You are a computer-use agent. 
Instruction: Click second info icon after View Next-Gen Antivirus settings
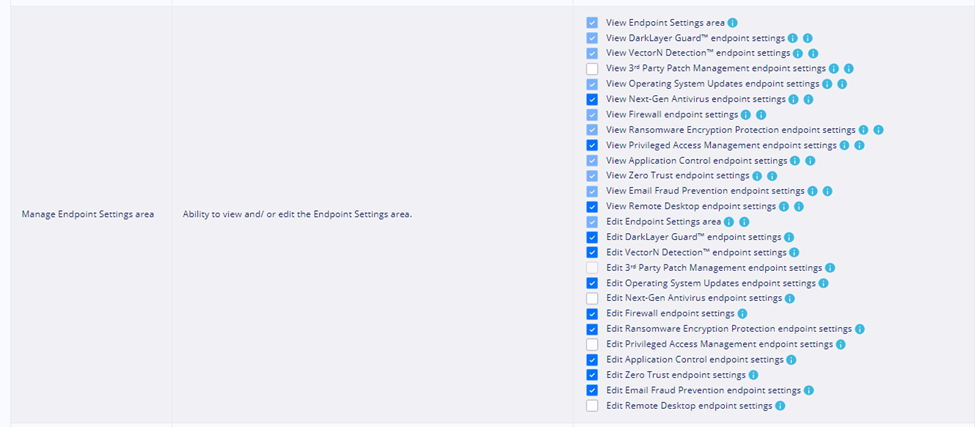(x=808, y=99)
